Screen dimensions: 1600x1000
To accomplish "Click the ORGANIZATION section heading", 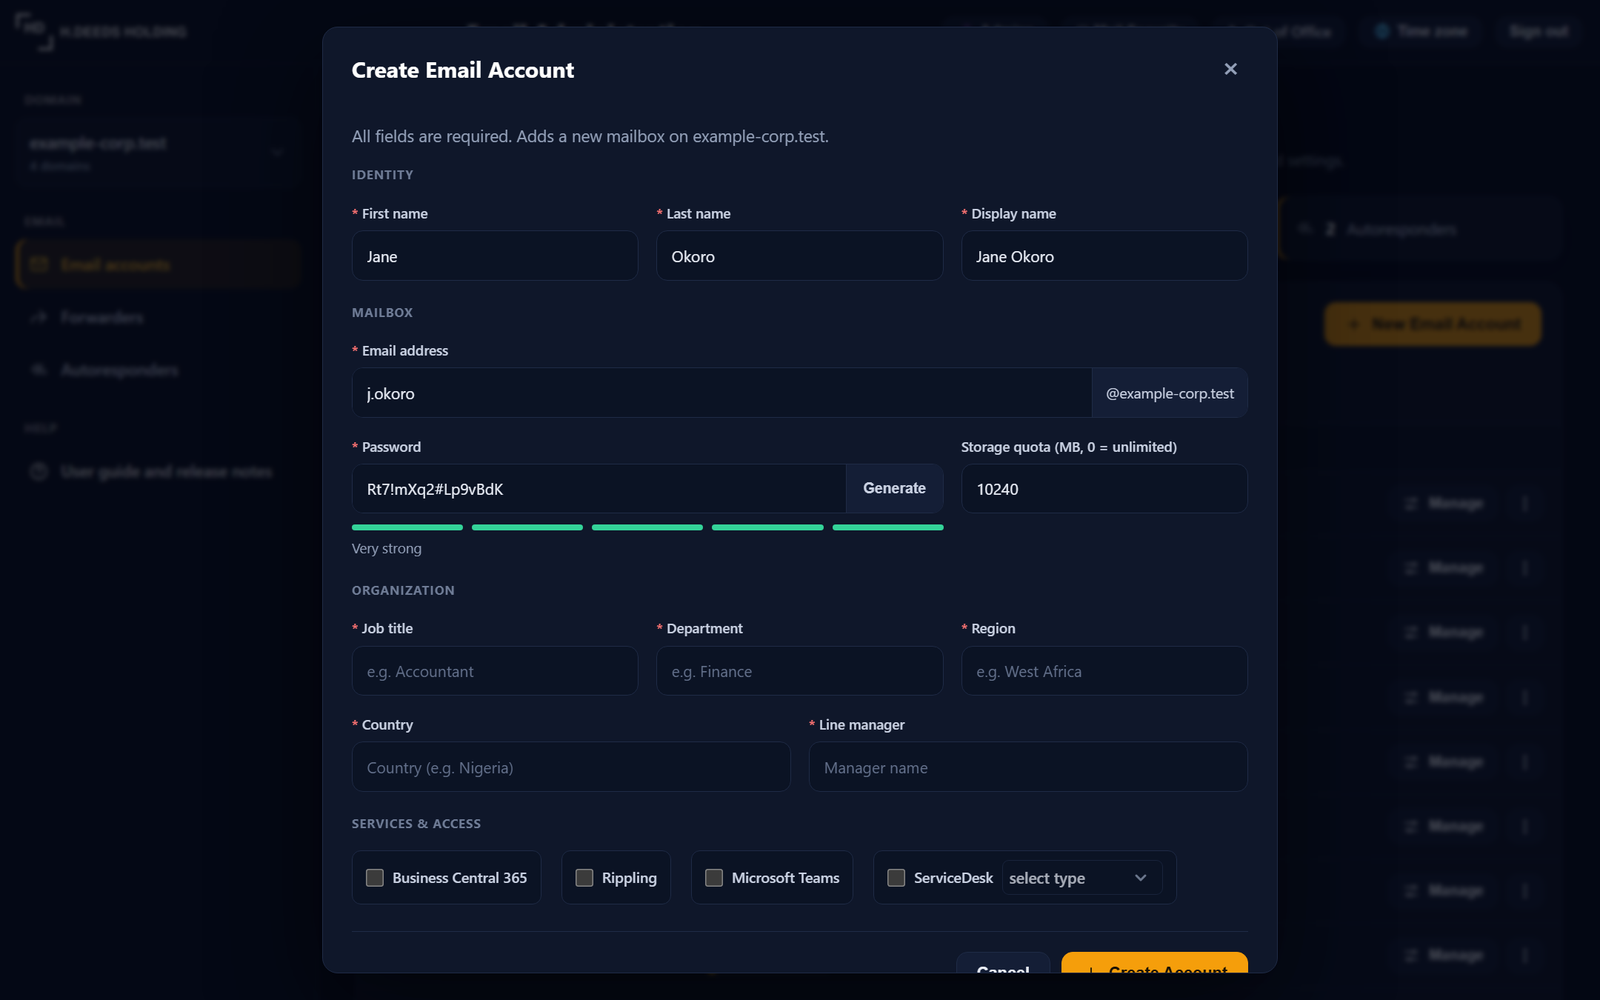I will point(403,591).
